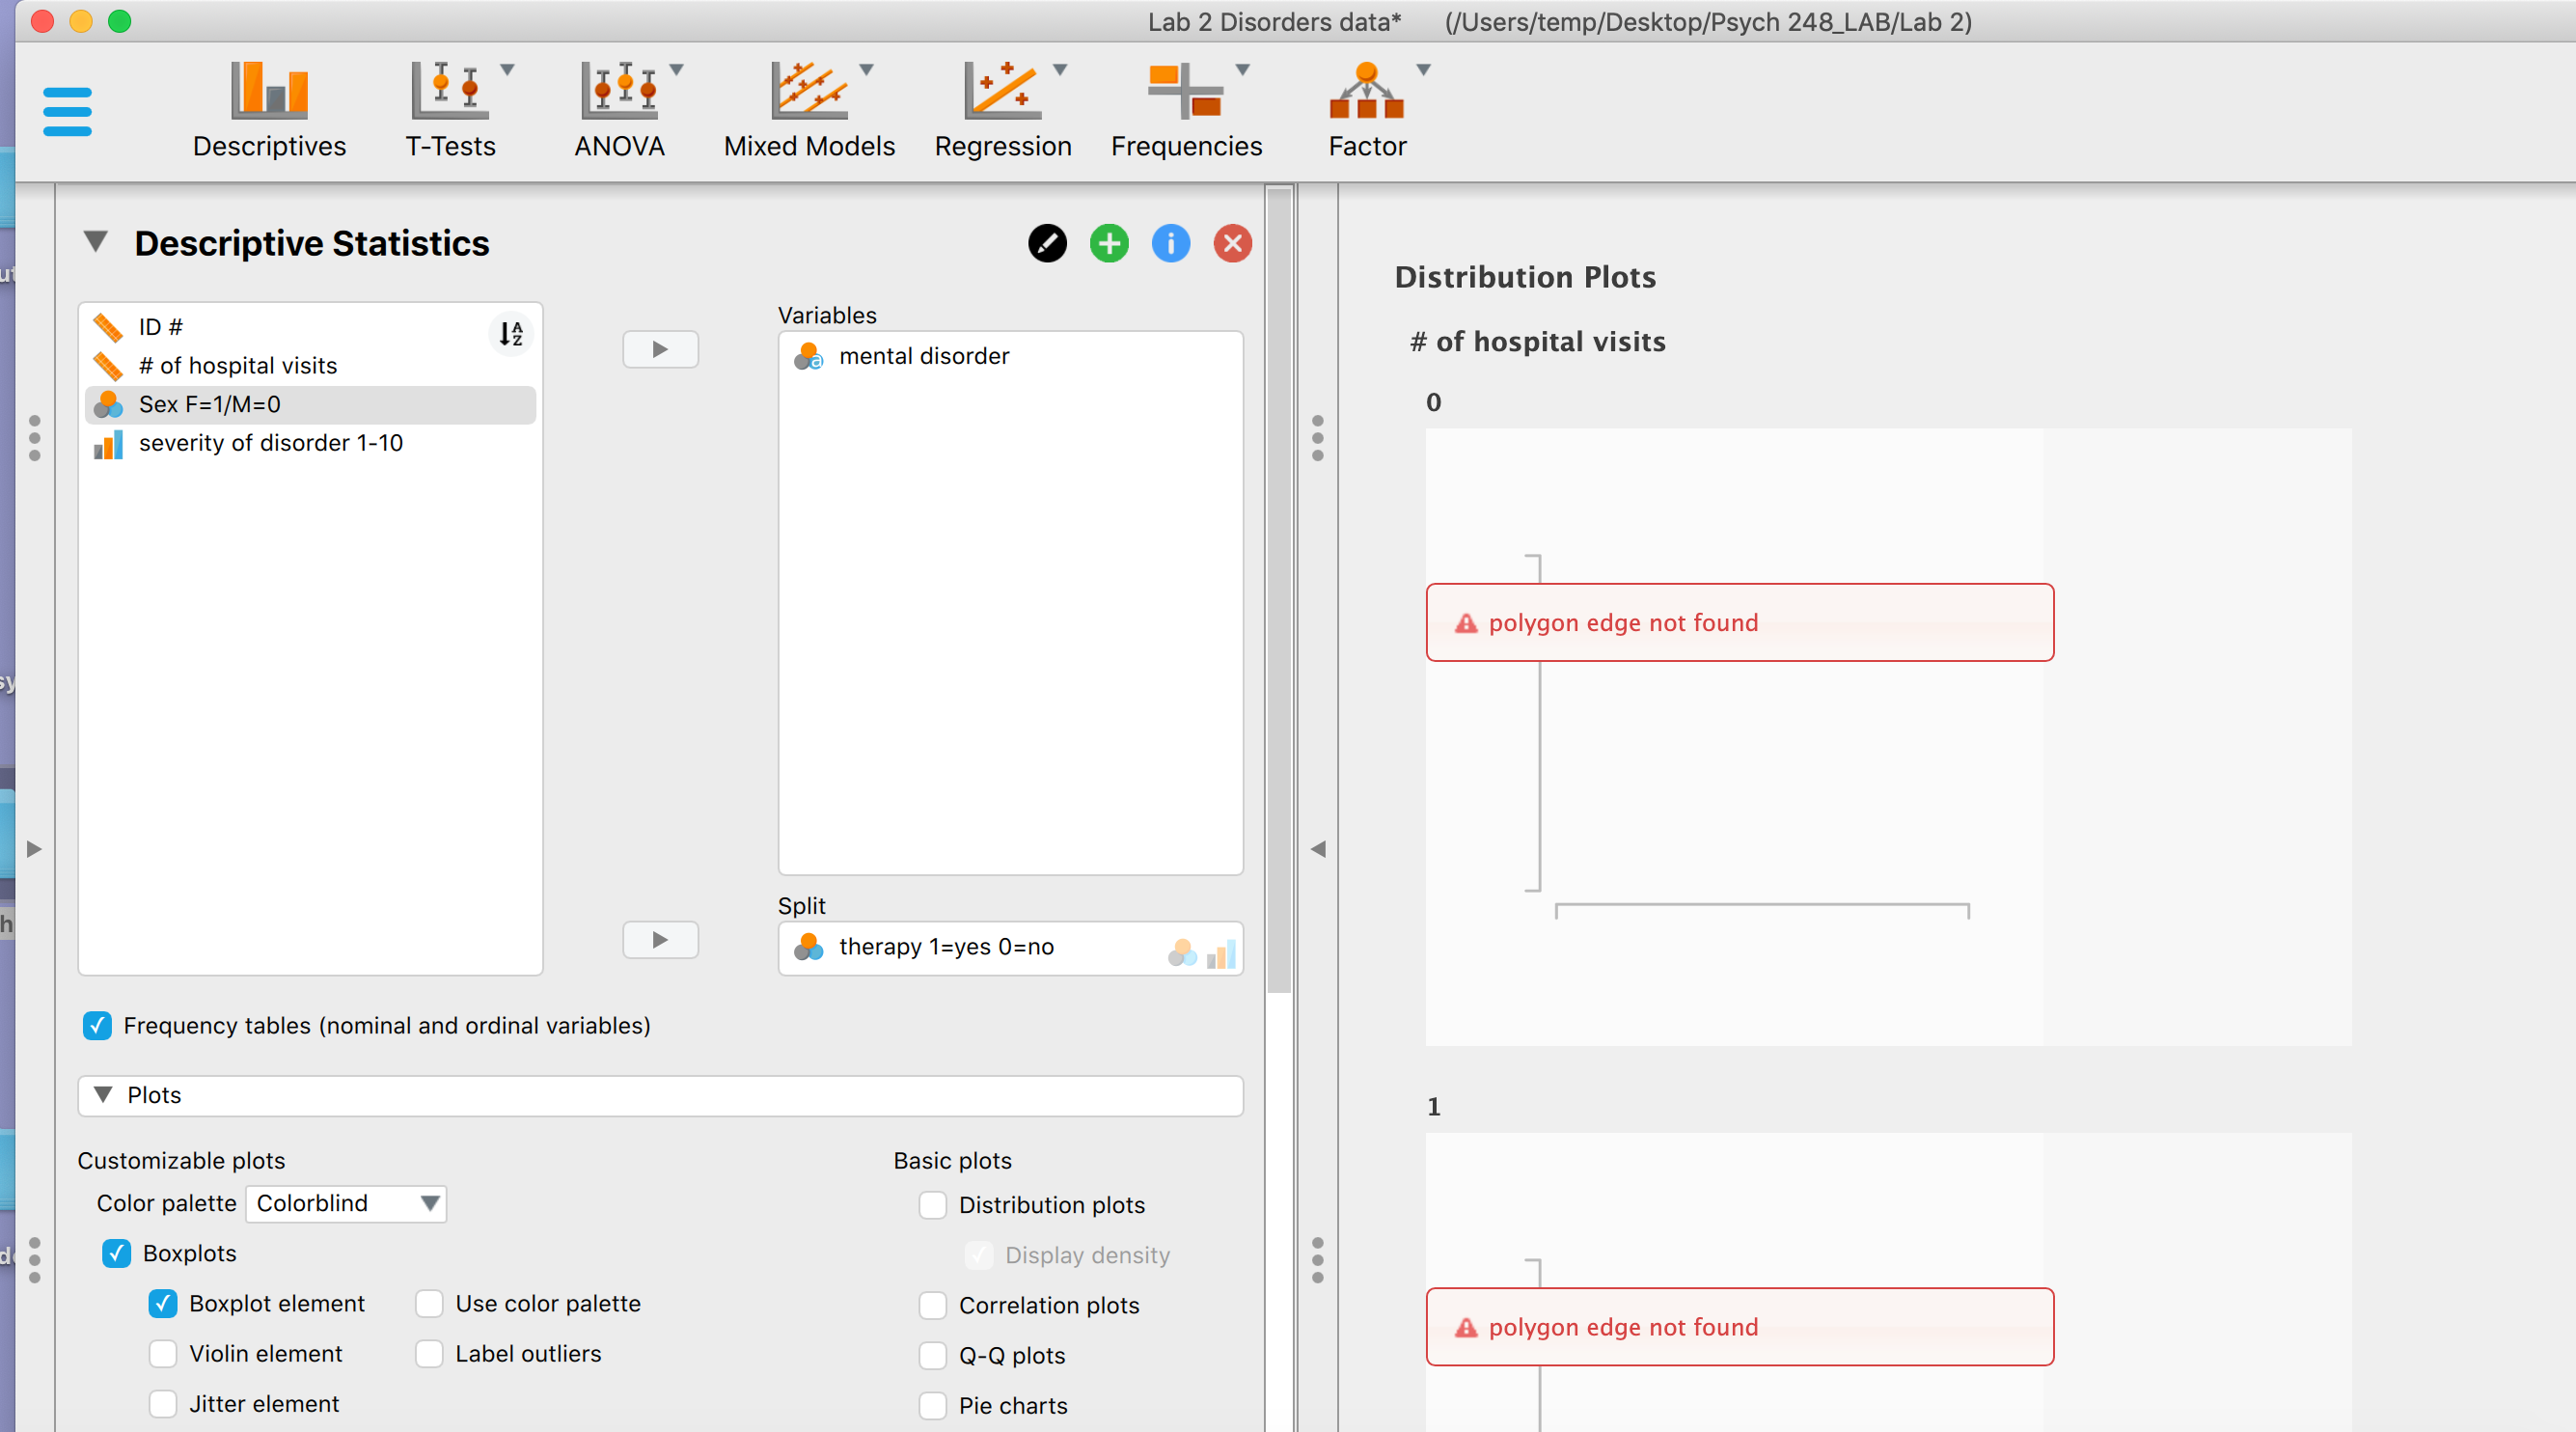This screenshot has height=1432, width=2576.
Task: Click the upper left panel drag handle dots
Action: [35, 438]
